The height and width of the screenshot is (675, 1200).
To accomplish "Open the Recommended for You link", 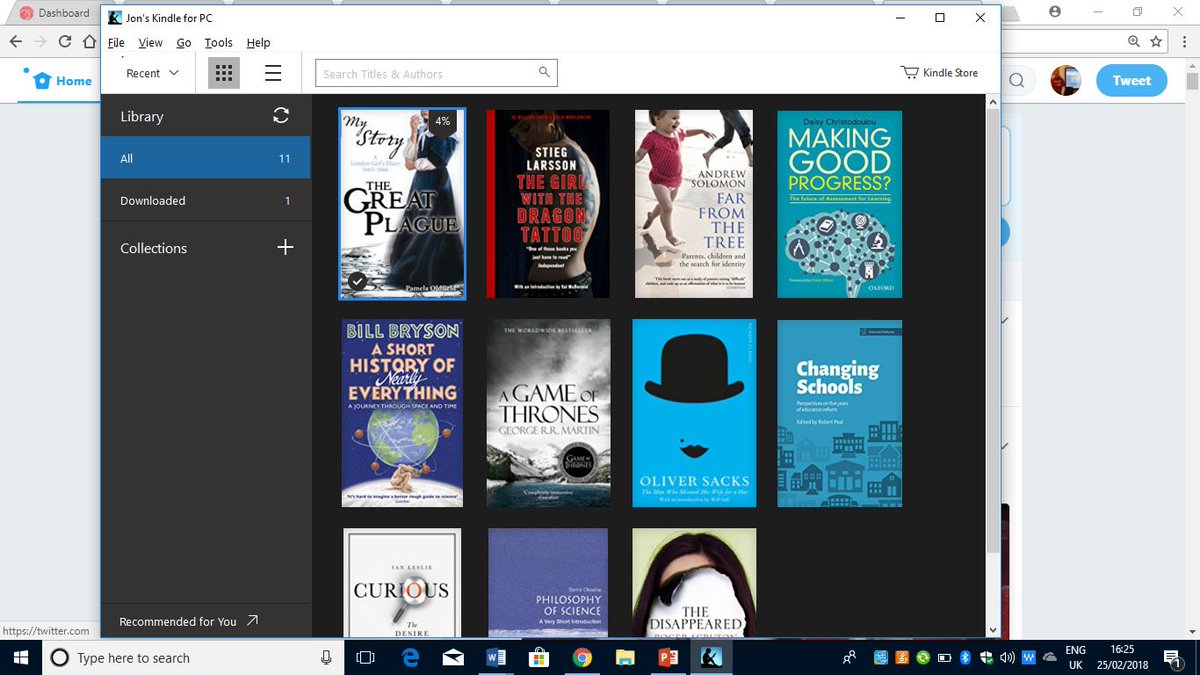I will 189,621.
